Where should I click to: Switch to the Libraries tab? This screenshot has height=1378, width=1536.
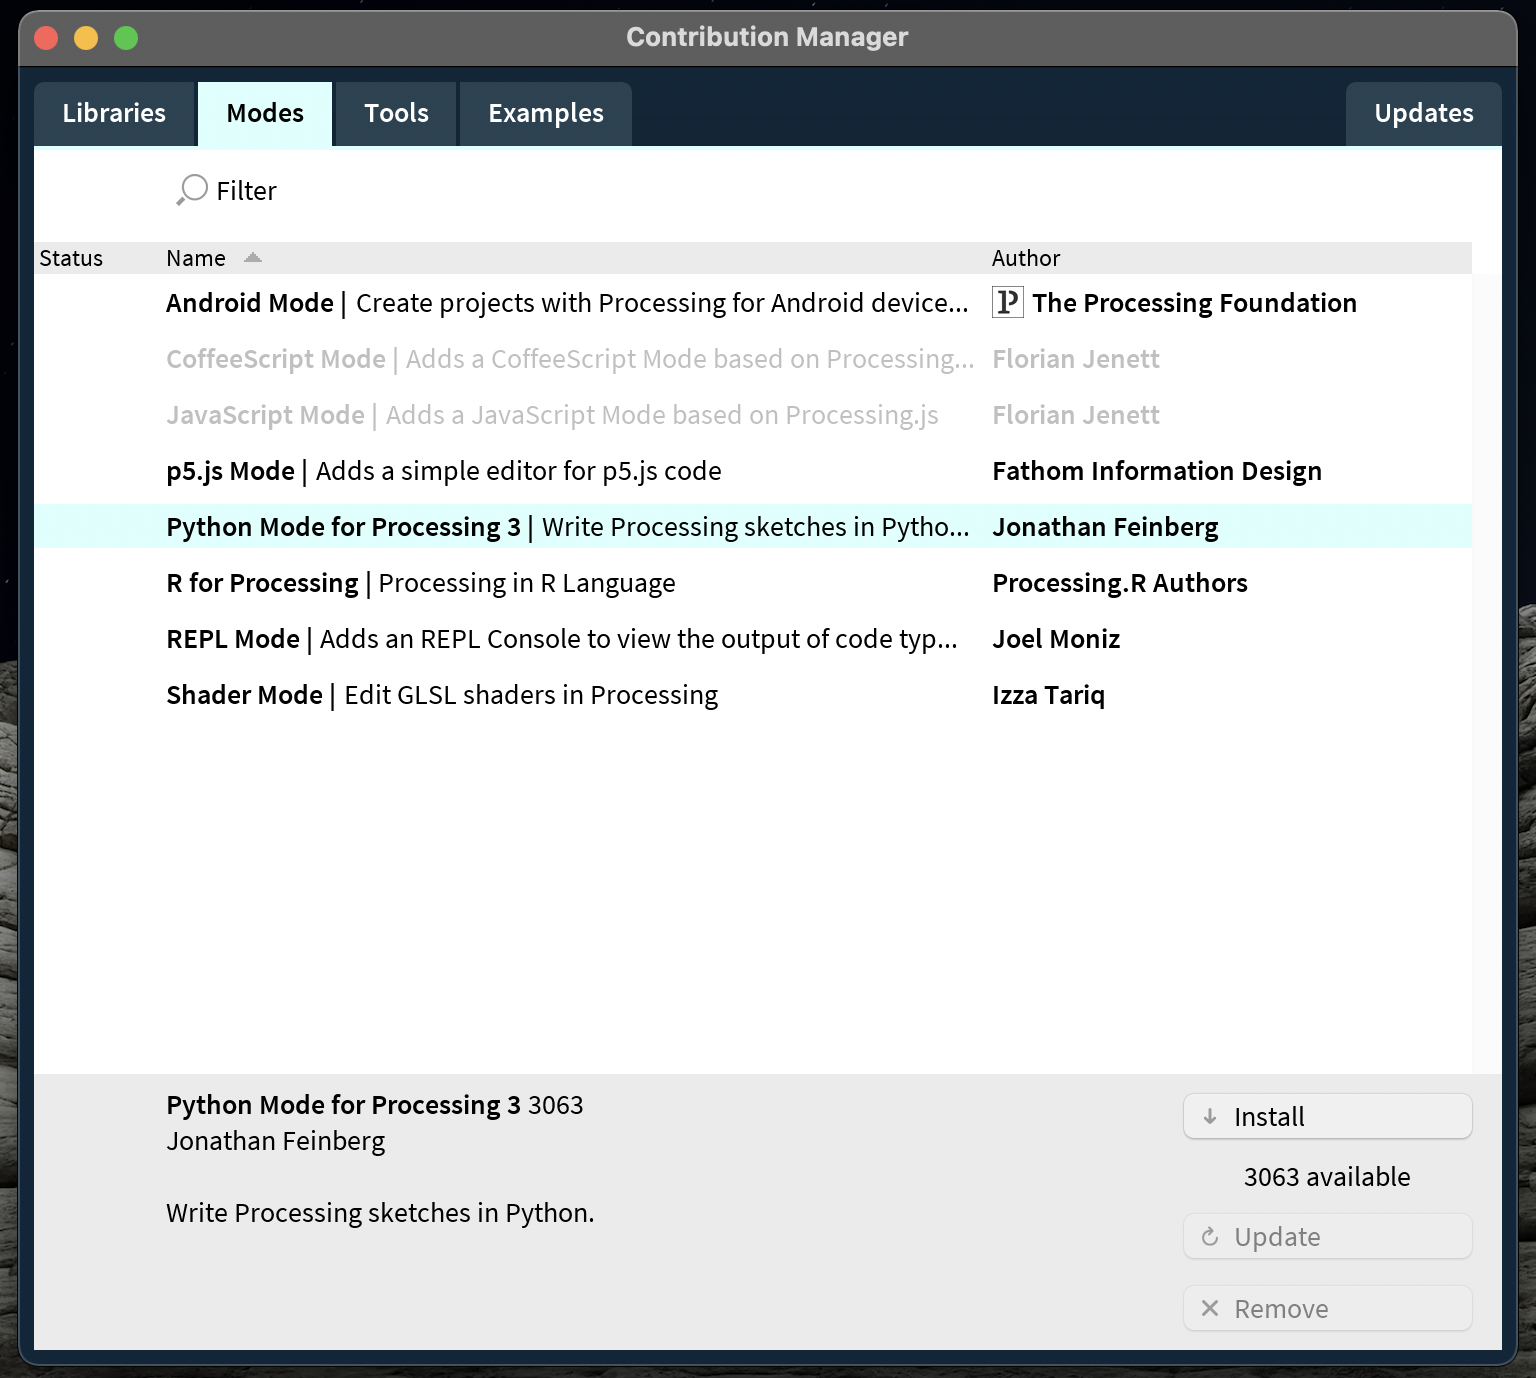(x=114, y=114)
